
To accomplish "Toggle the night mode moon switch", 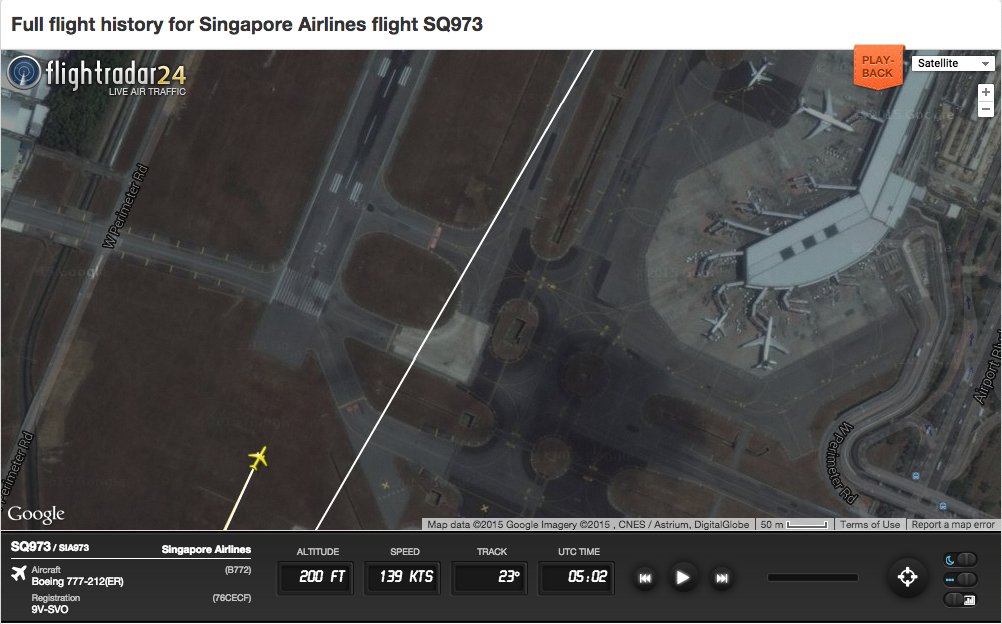I will point(960,560).
